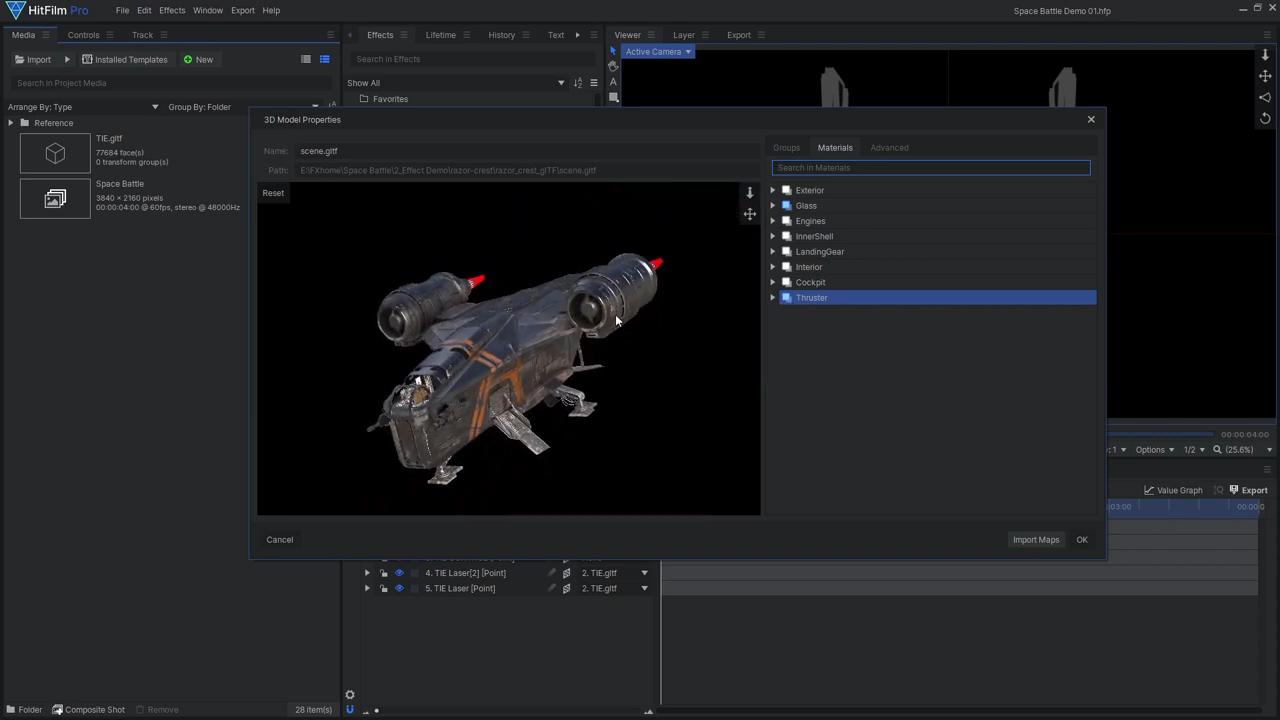Click the viewer reset rotation icon at right edge
This screenshot has height=720, width=1280.
[1265, 118]
